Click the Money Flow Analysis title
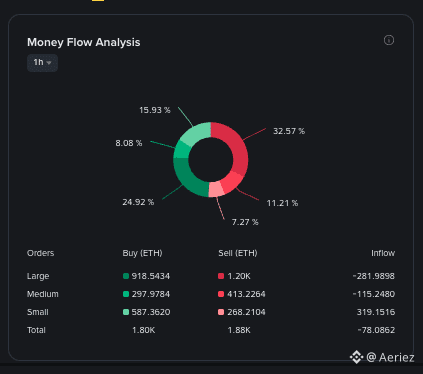 click(x=84, y=42)
